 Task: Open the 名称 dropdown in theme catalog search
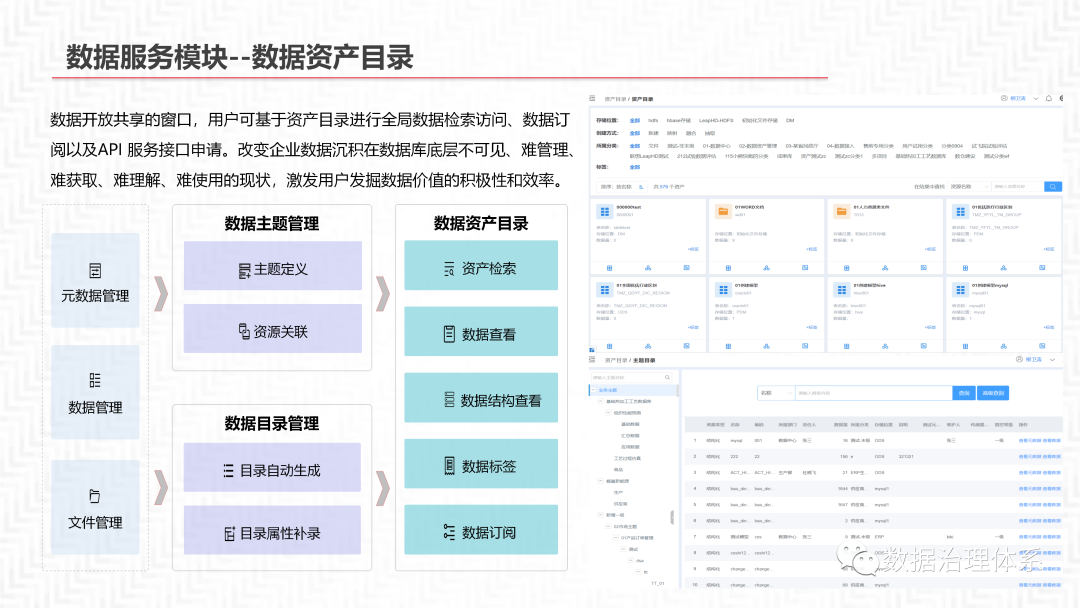point(775,393)
